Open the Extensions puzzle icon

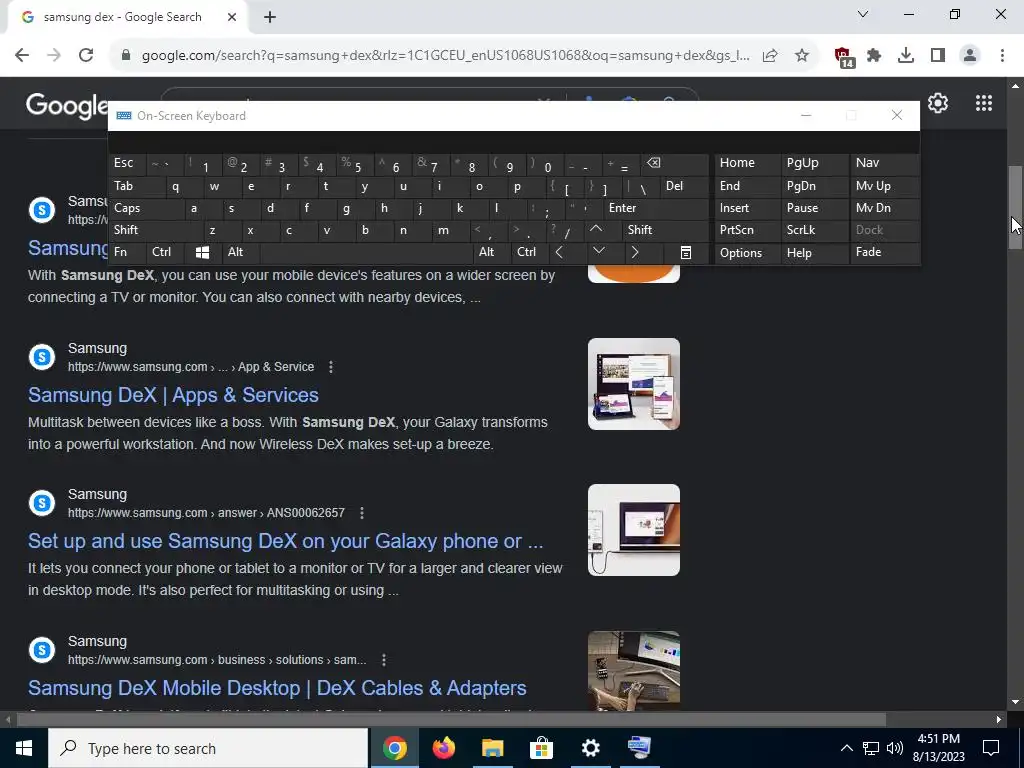tap(874, 56)
